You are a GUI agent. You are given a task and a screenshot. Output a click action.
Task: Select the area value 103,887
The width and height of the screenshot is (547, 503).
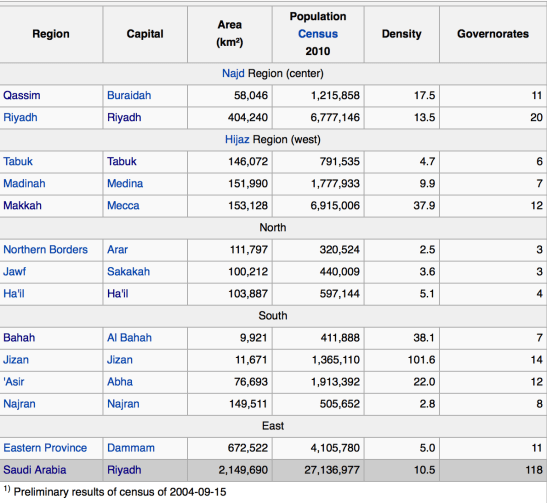click(248, 294)
